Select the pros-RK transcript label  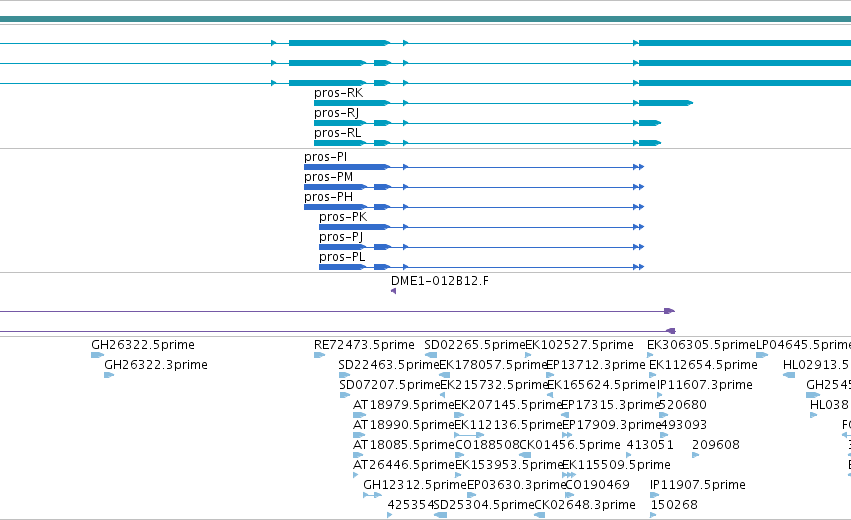coord(339,93)
